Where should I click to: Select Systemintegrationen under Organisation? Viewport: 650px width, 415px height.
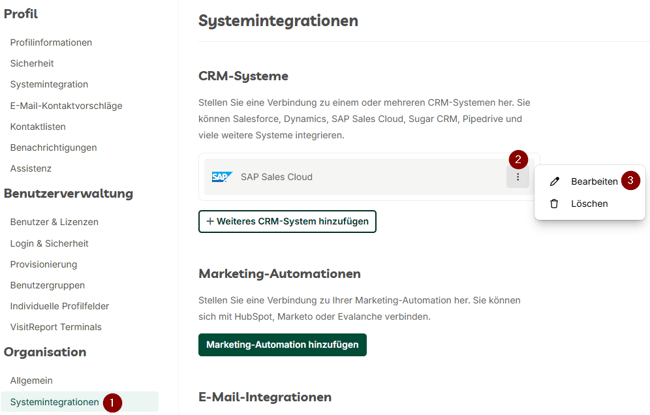[54, 402]
